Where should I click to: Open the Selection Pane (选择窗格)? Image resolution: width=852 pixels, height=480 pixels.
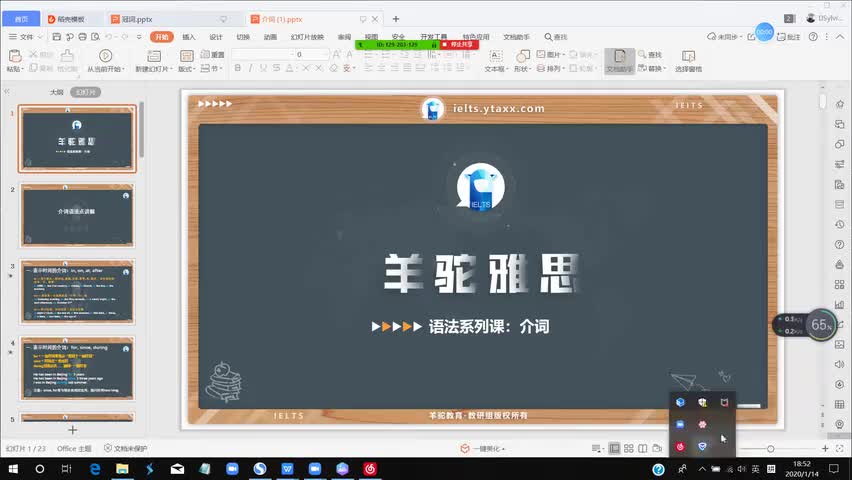(688, 60)
